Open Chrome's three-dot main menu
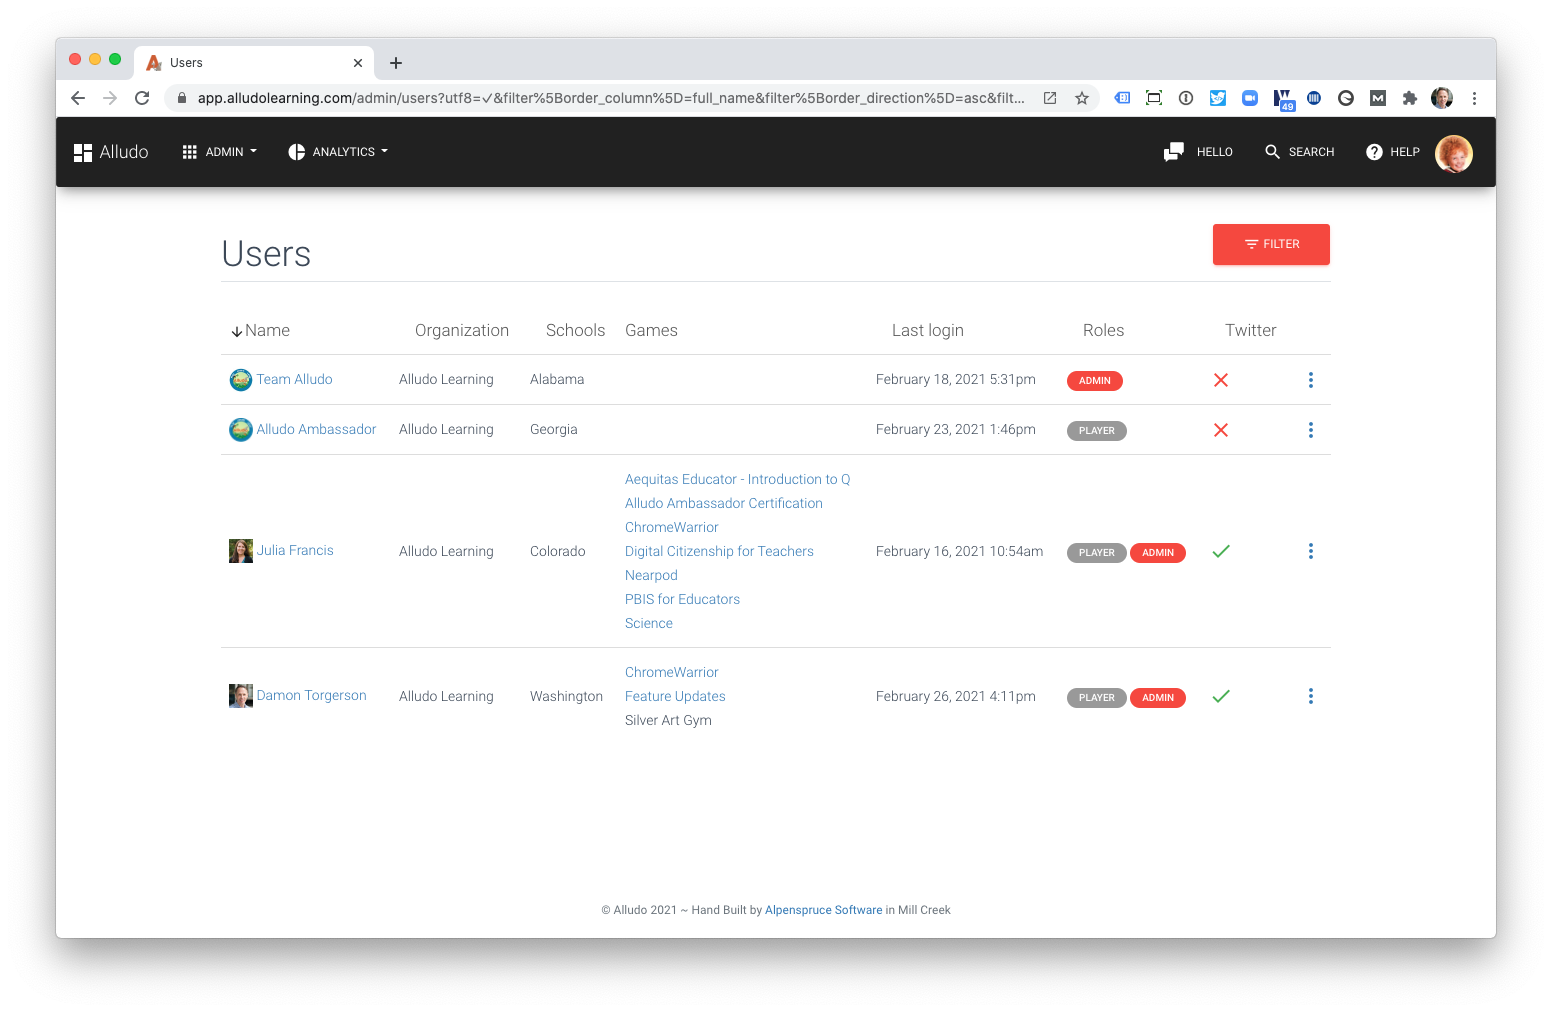Image resolution: width=1552 pixels, height=1012 pixels. pyautogui.click(x=1474, y=98)
